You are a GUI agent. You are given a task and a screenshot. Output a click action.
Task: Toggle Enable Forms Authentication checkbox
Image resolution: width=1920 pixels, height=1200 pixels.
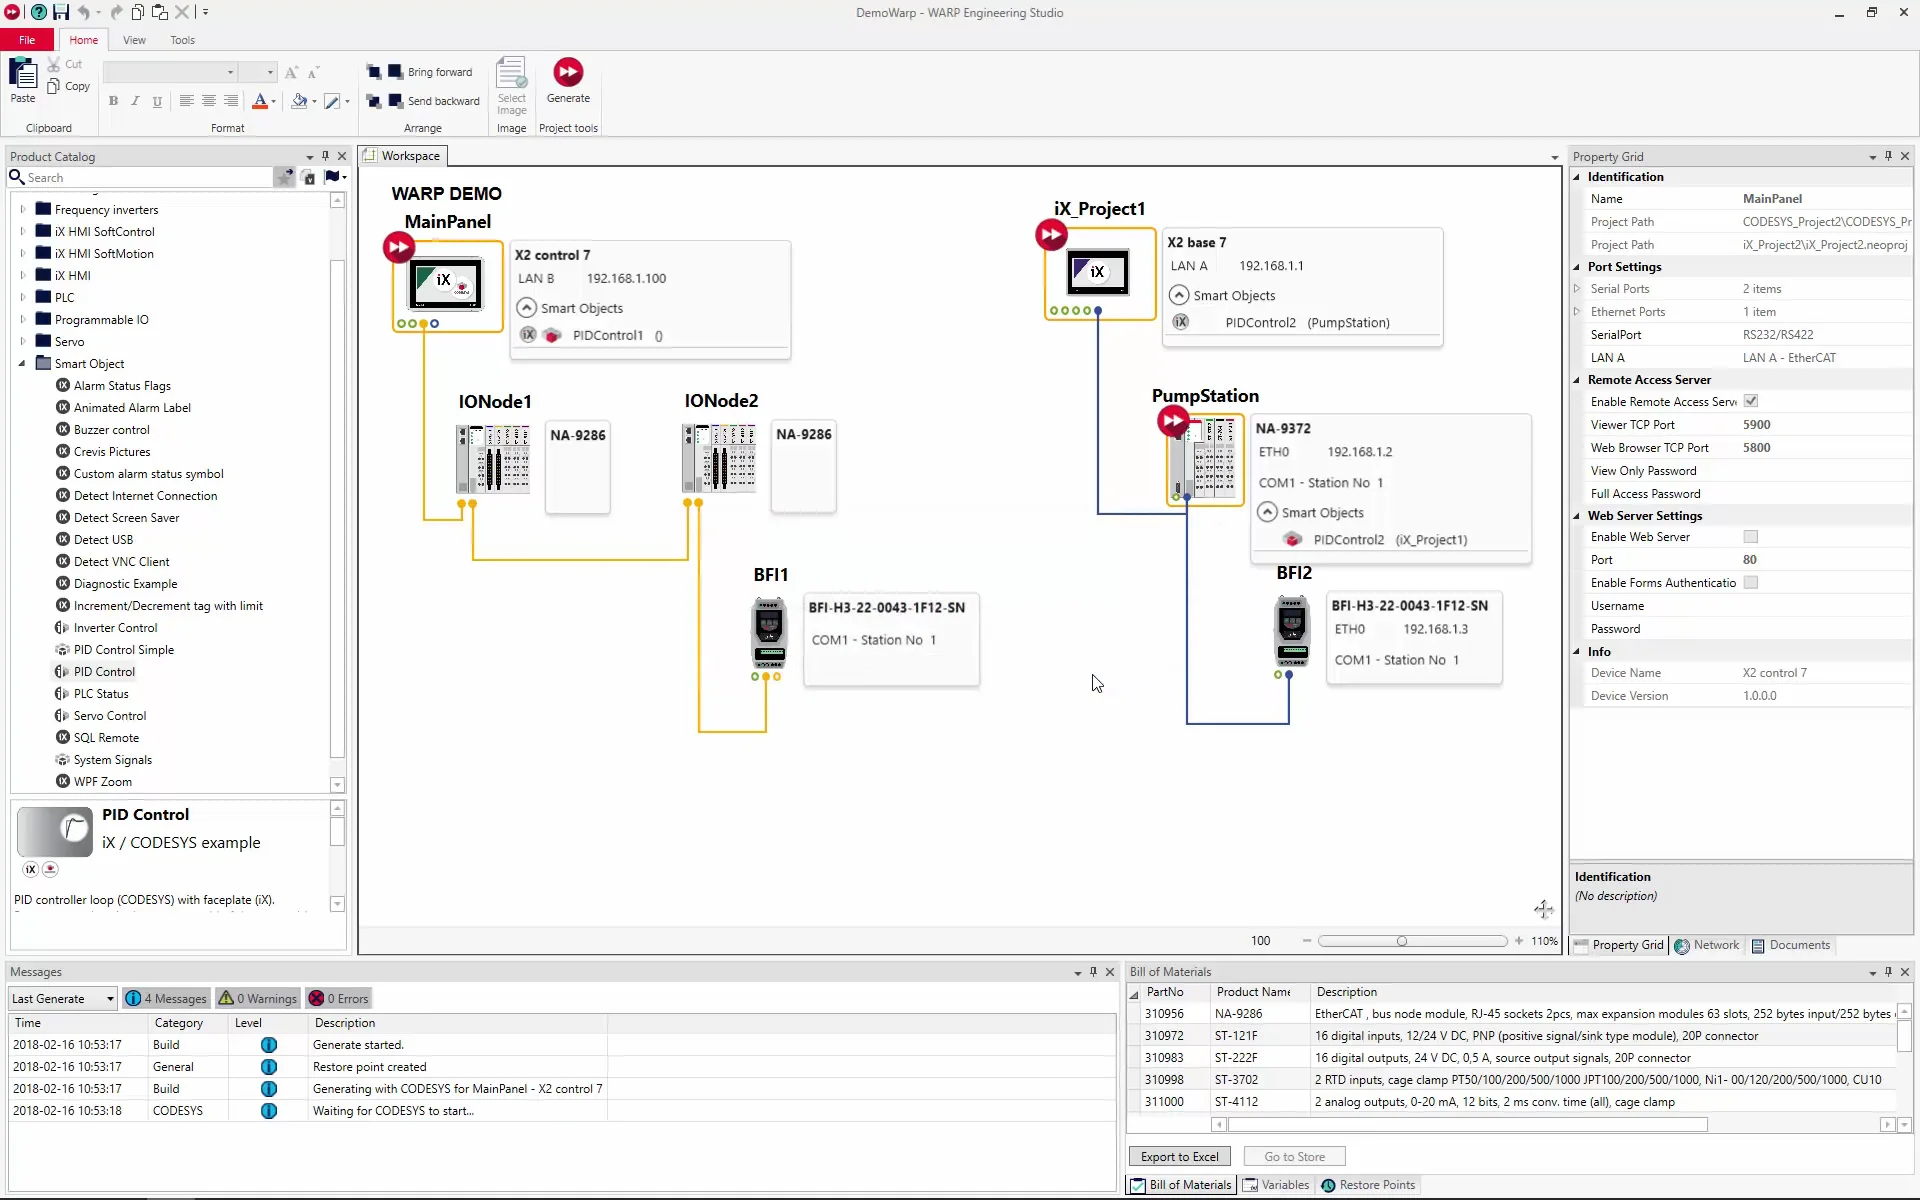click(x=1751, y=582)
